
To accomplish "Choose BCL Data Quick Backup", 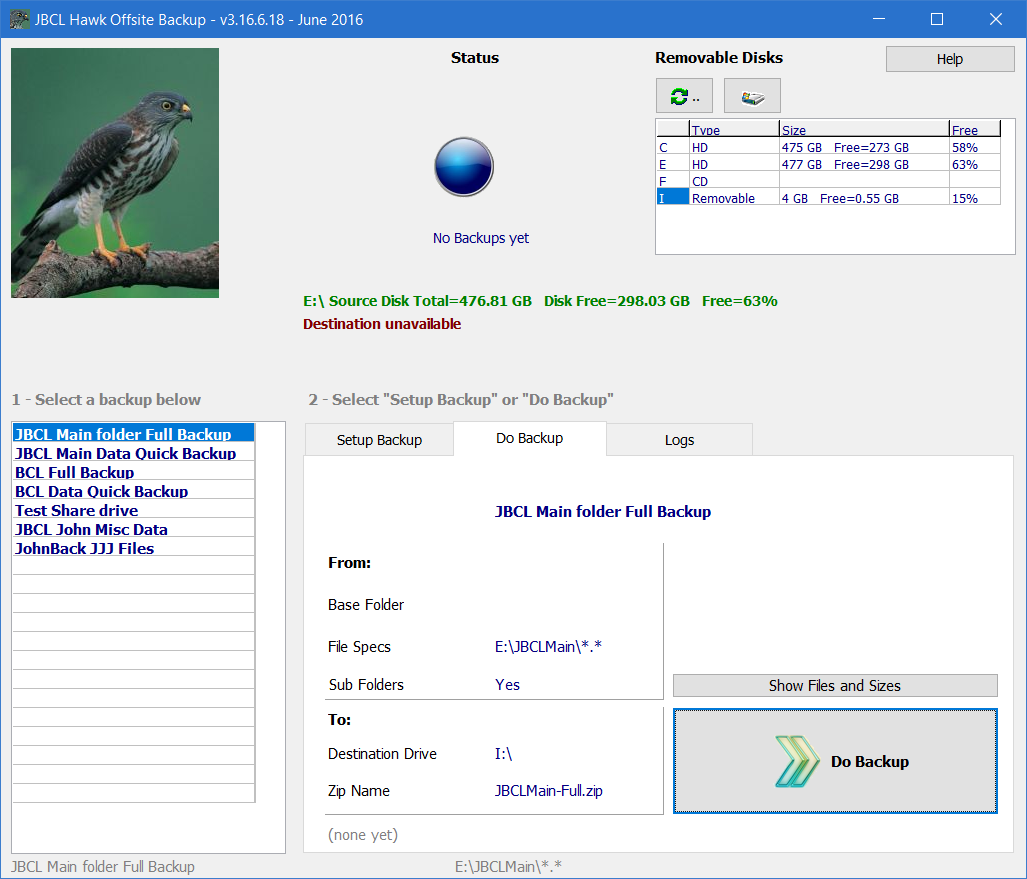I will (102, 491).
